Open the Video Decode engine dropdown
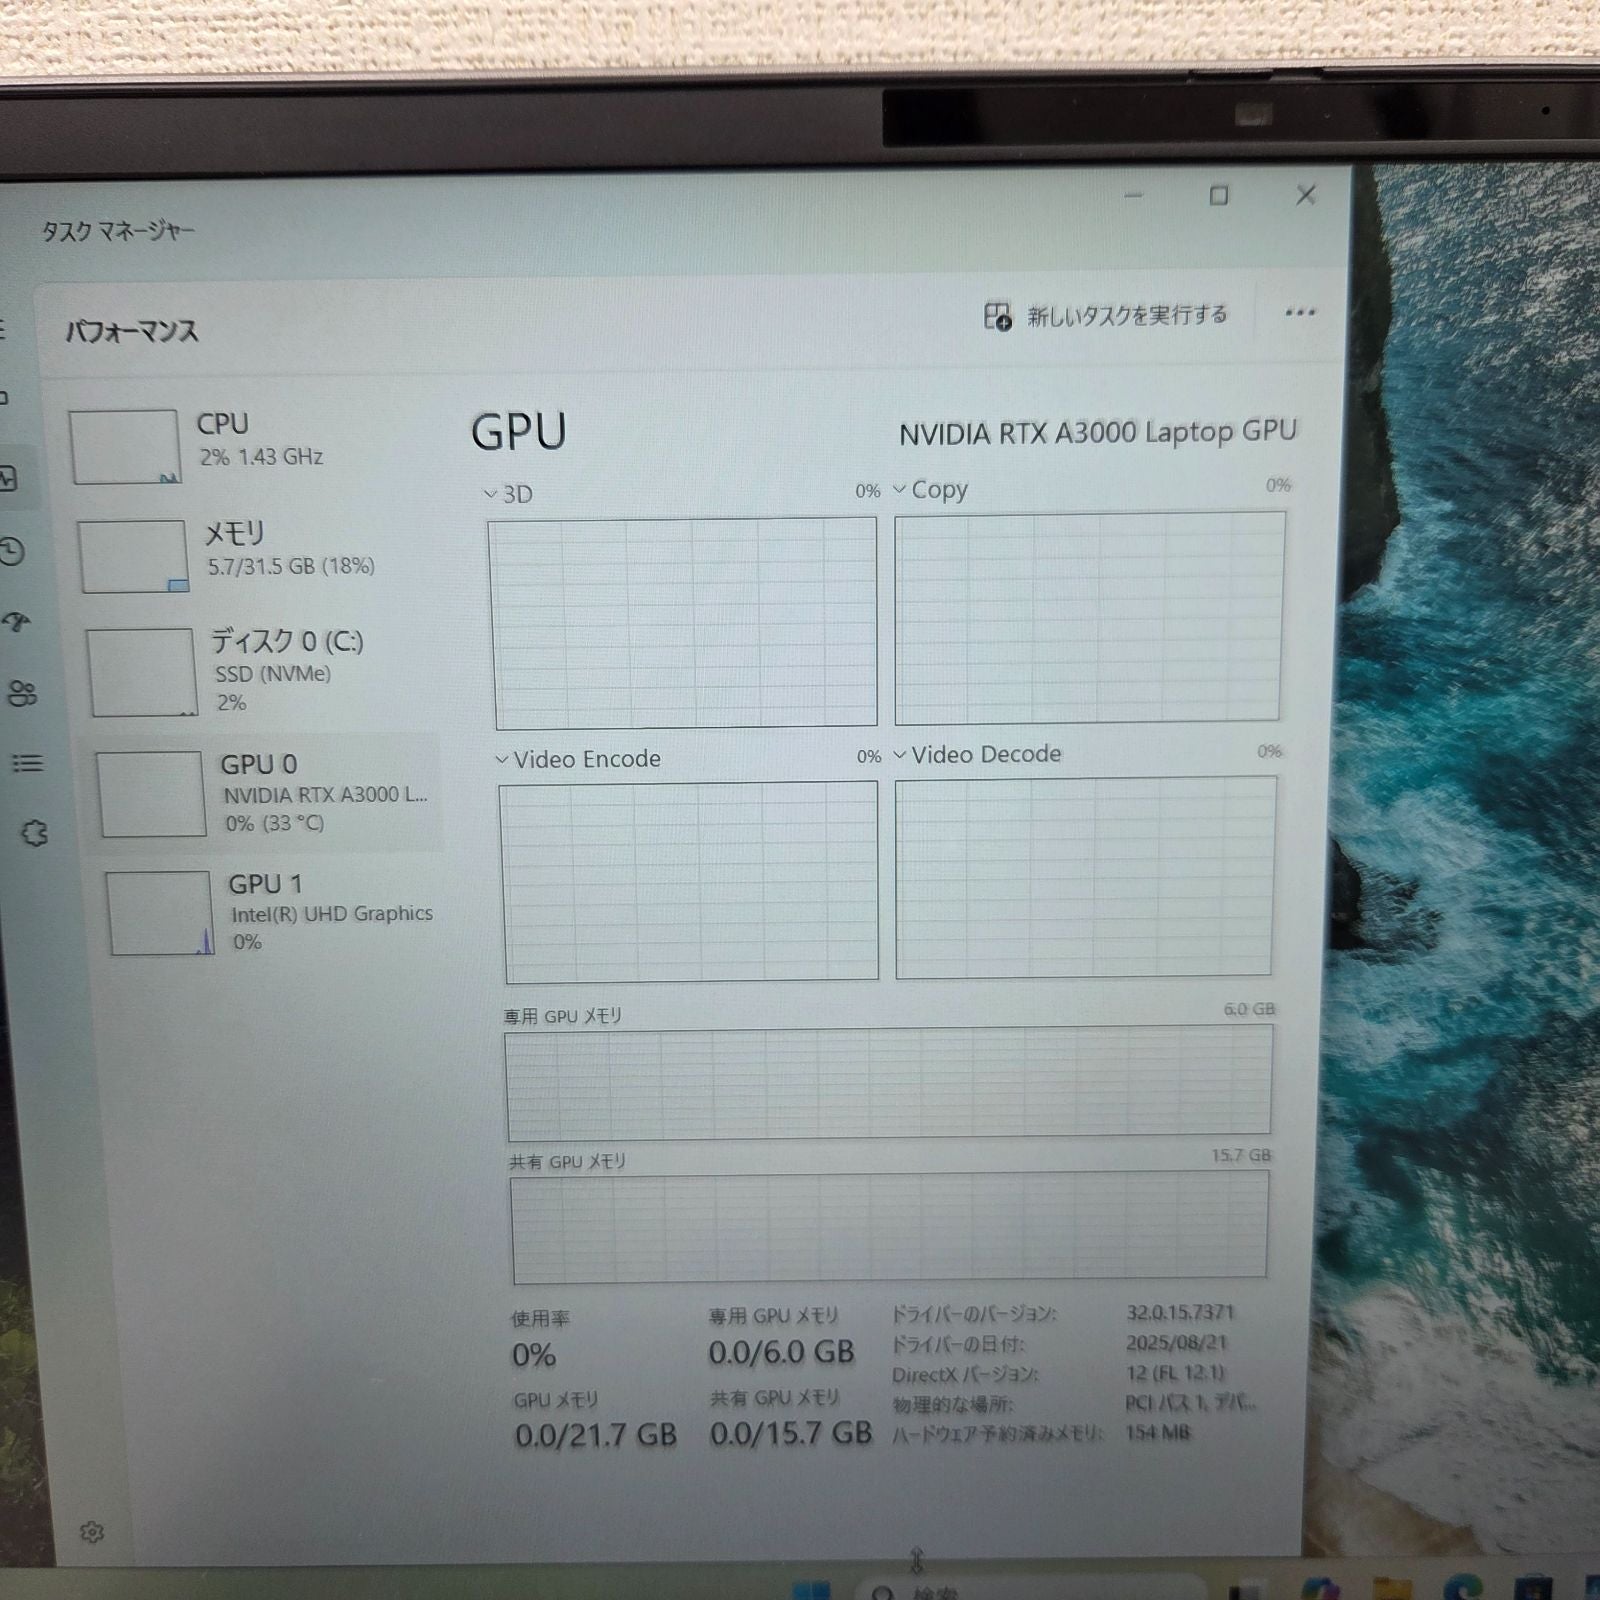Image resolution: width=1600 pixels, height=1600 pixels. pyautogui.click(x=899, y=755)
